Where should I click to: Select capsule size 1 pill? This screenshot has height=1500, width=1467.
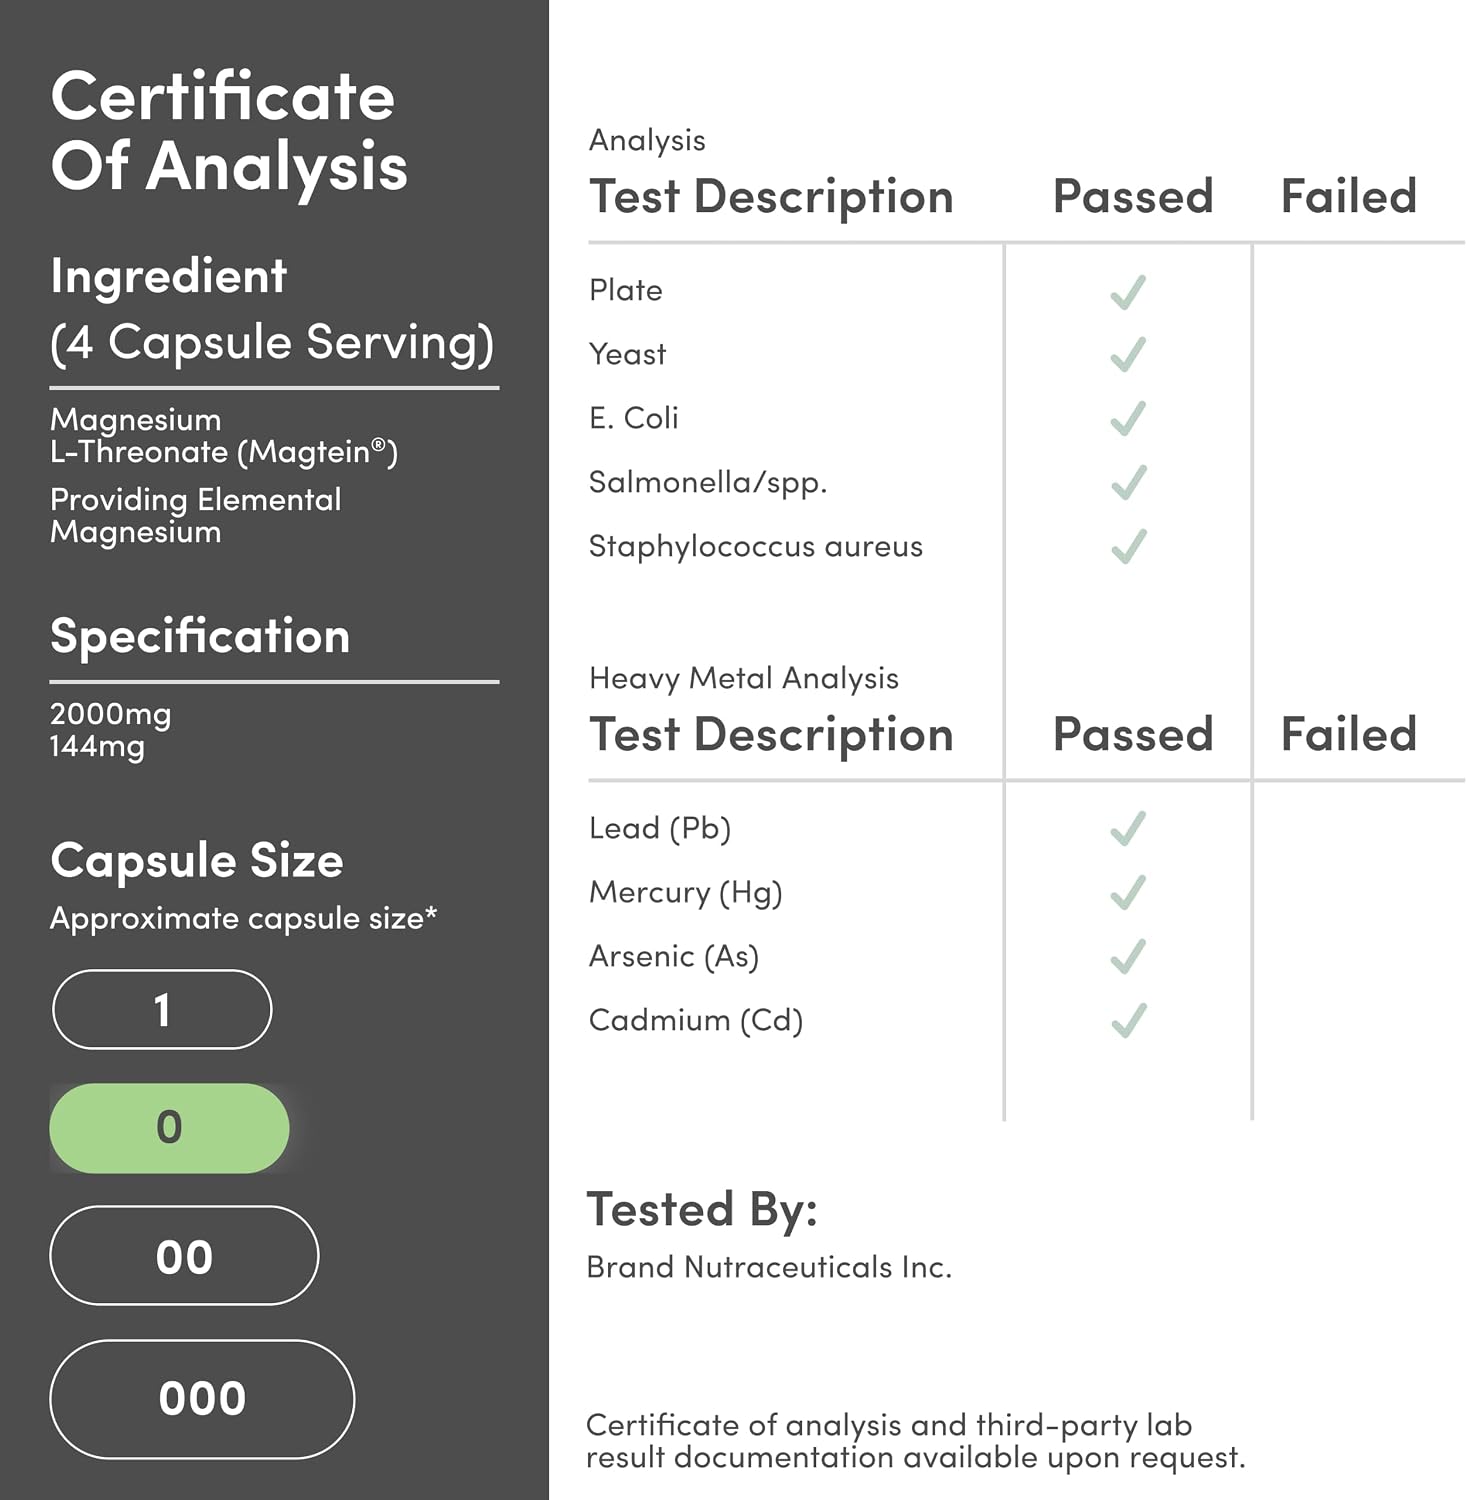pyautogui.click(x=162, y=1010)
